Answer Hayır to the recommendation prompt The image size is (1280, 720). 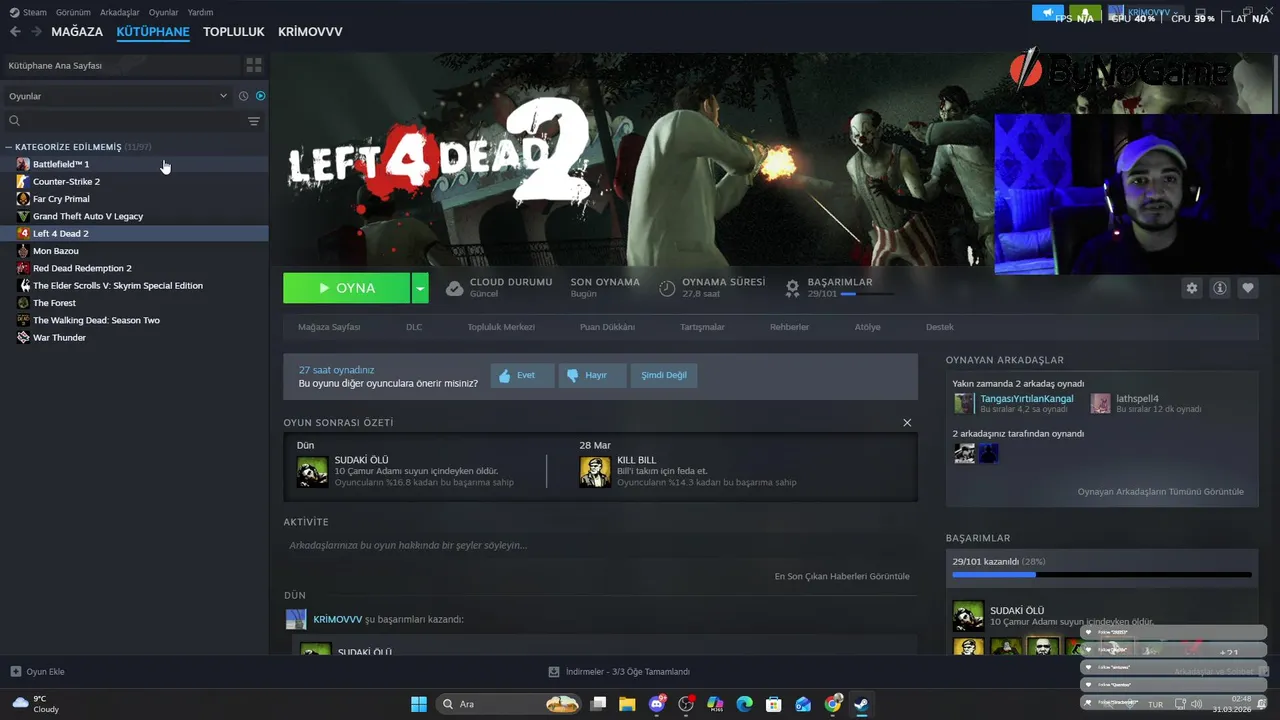[x=592, y=375]
